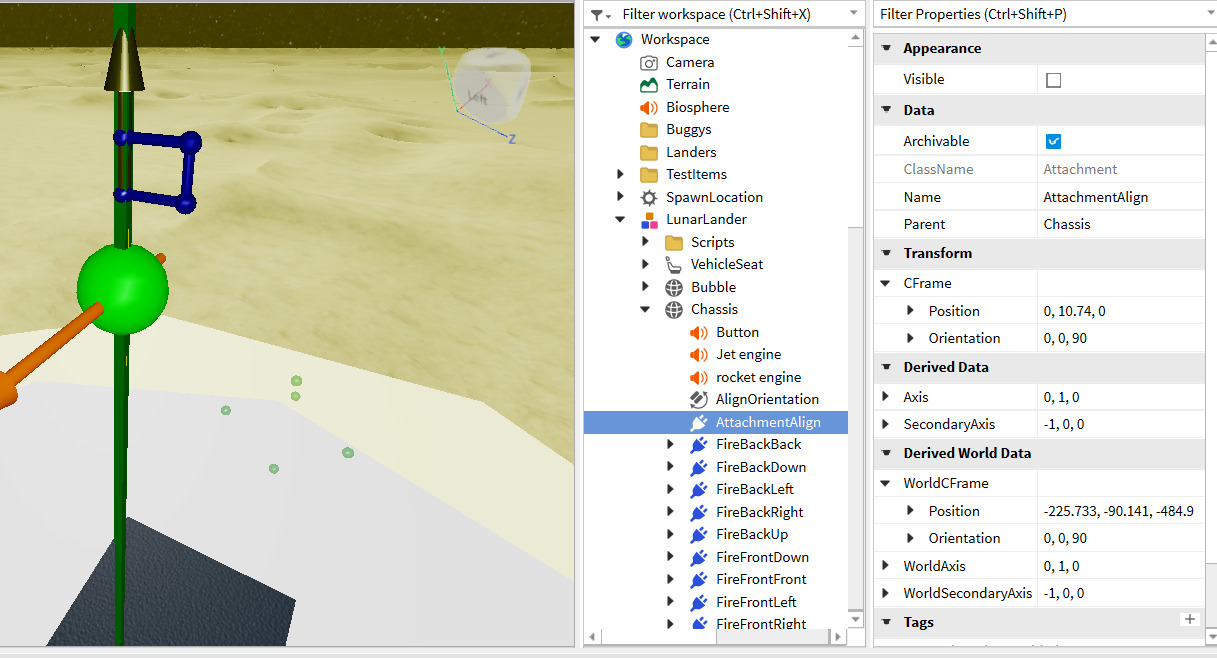The image size is (1217, 658).
Task: Click the VehicleSeat icon in Chassis tree
Action: (x=673, y=264)
